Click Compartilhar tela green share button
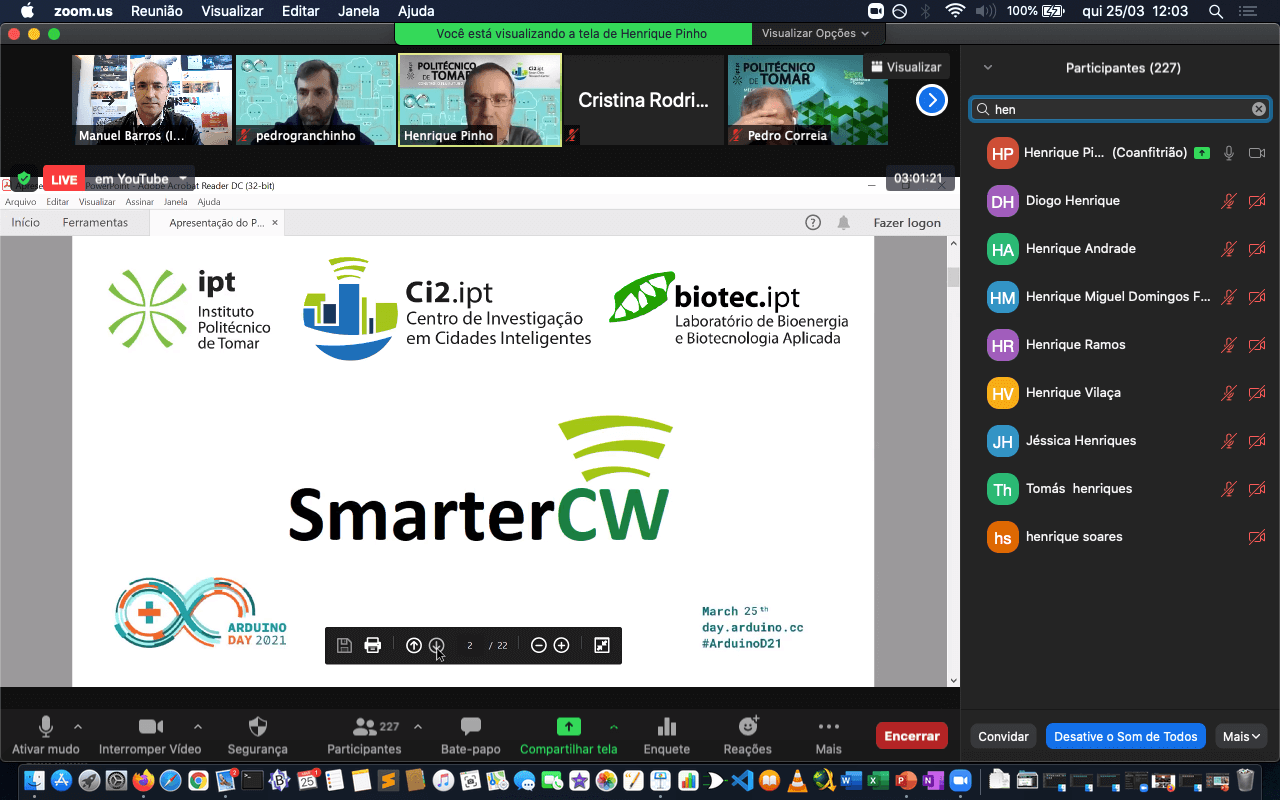Image resolution: width=1280 pixels, height=800 pixels. (568, 735)
